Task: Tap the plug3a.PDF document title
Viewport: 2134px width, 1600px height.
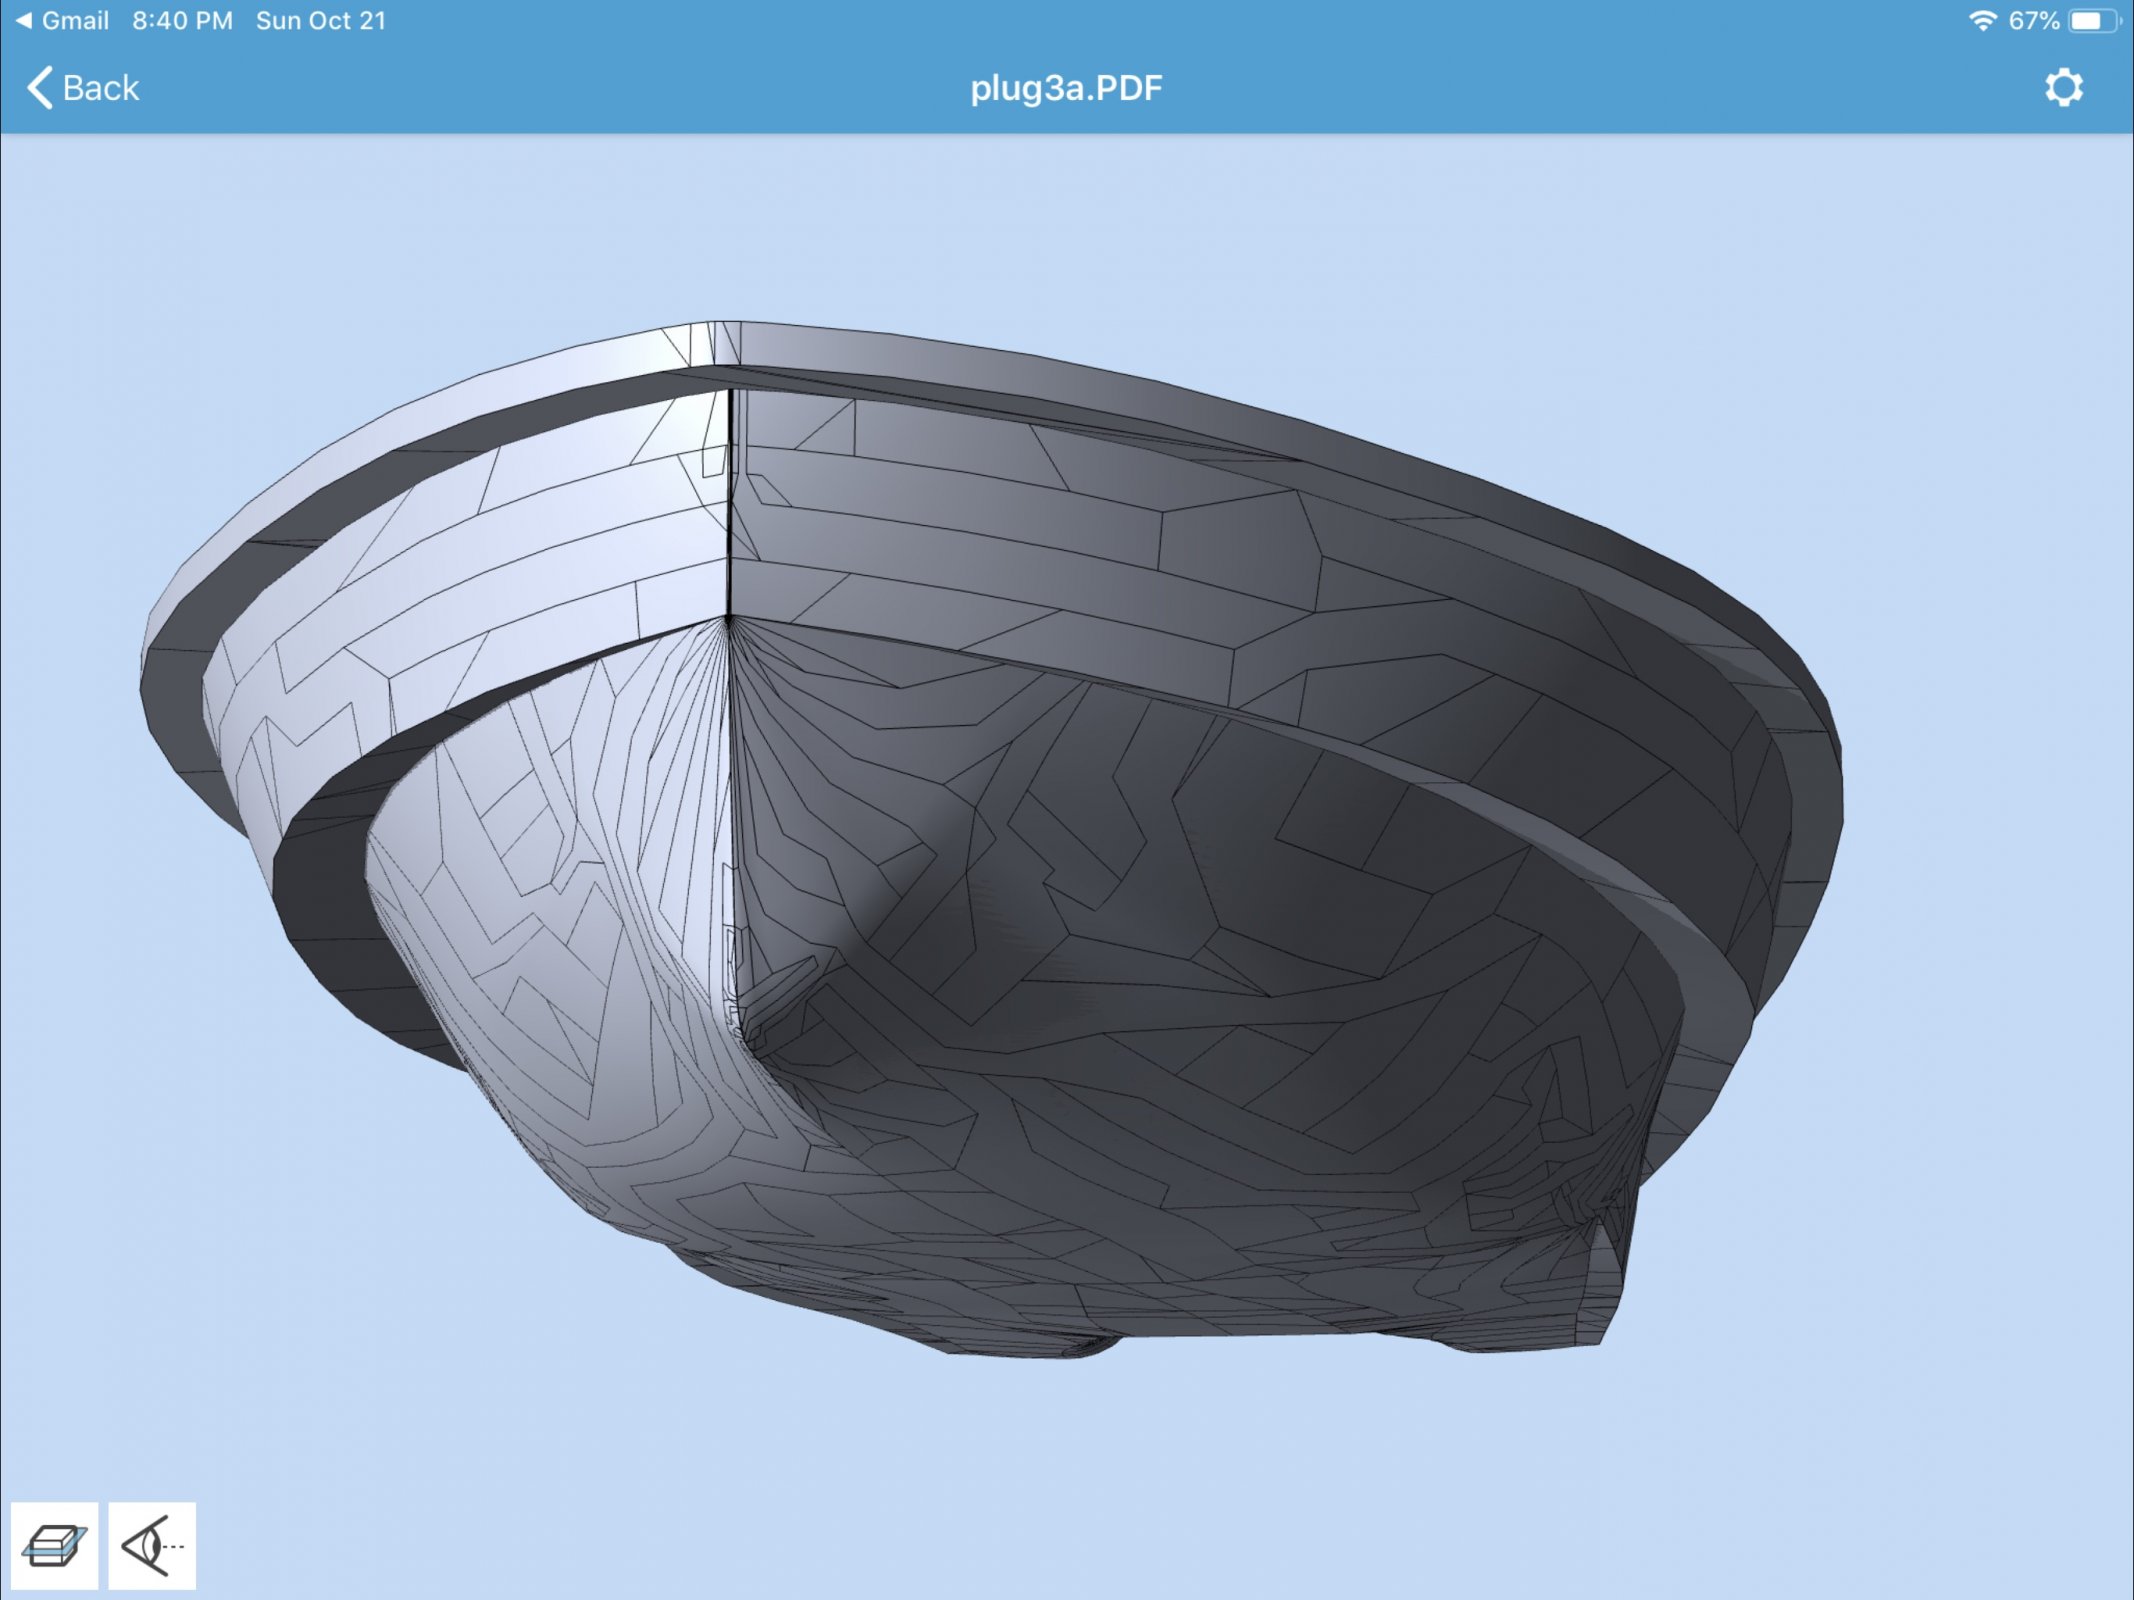Action: pos(1066,88)
